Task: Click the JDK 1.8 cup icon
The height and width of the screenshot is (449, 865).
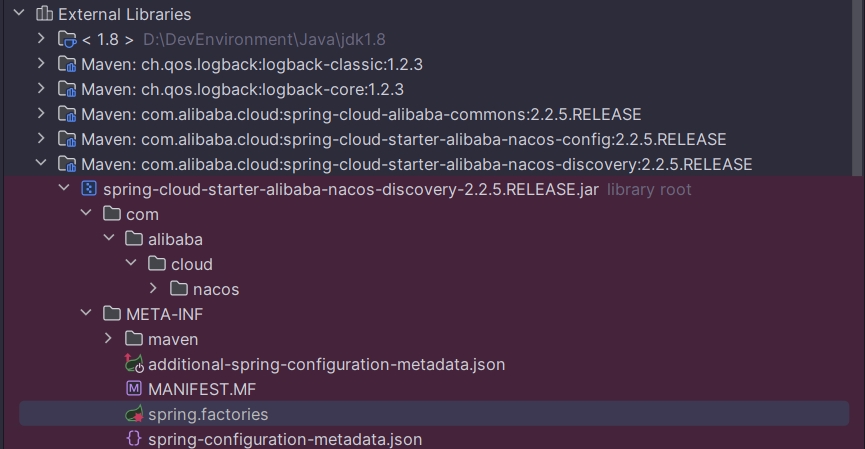Action: (x=67, y=39)
